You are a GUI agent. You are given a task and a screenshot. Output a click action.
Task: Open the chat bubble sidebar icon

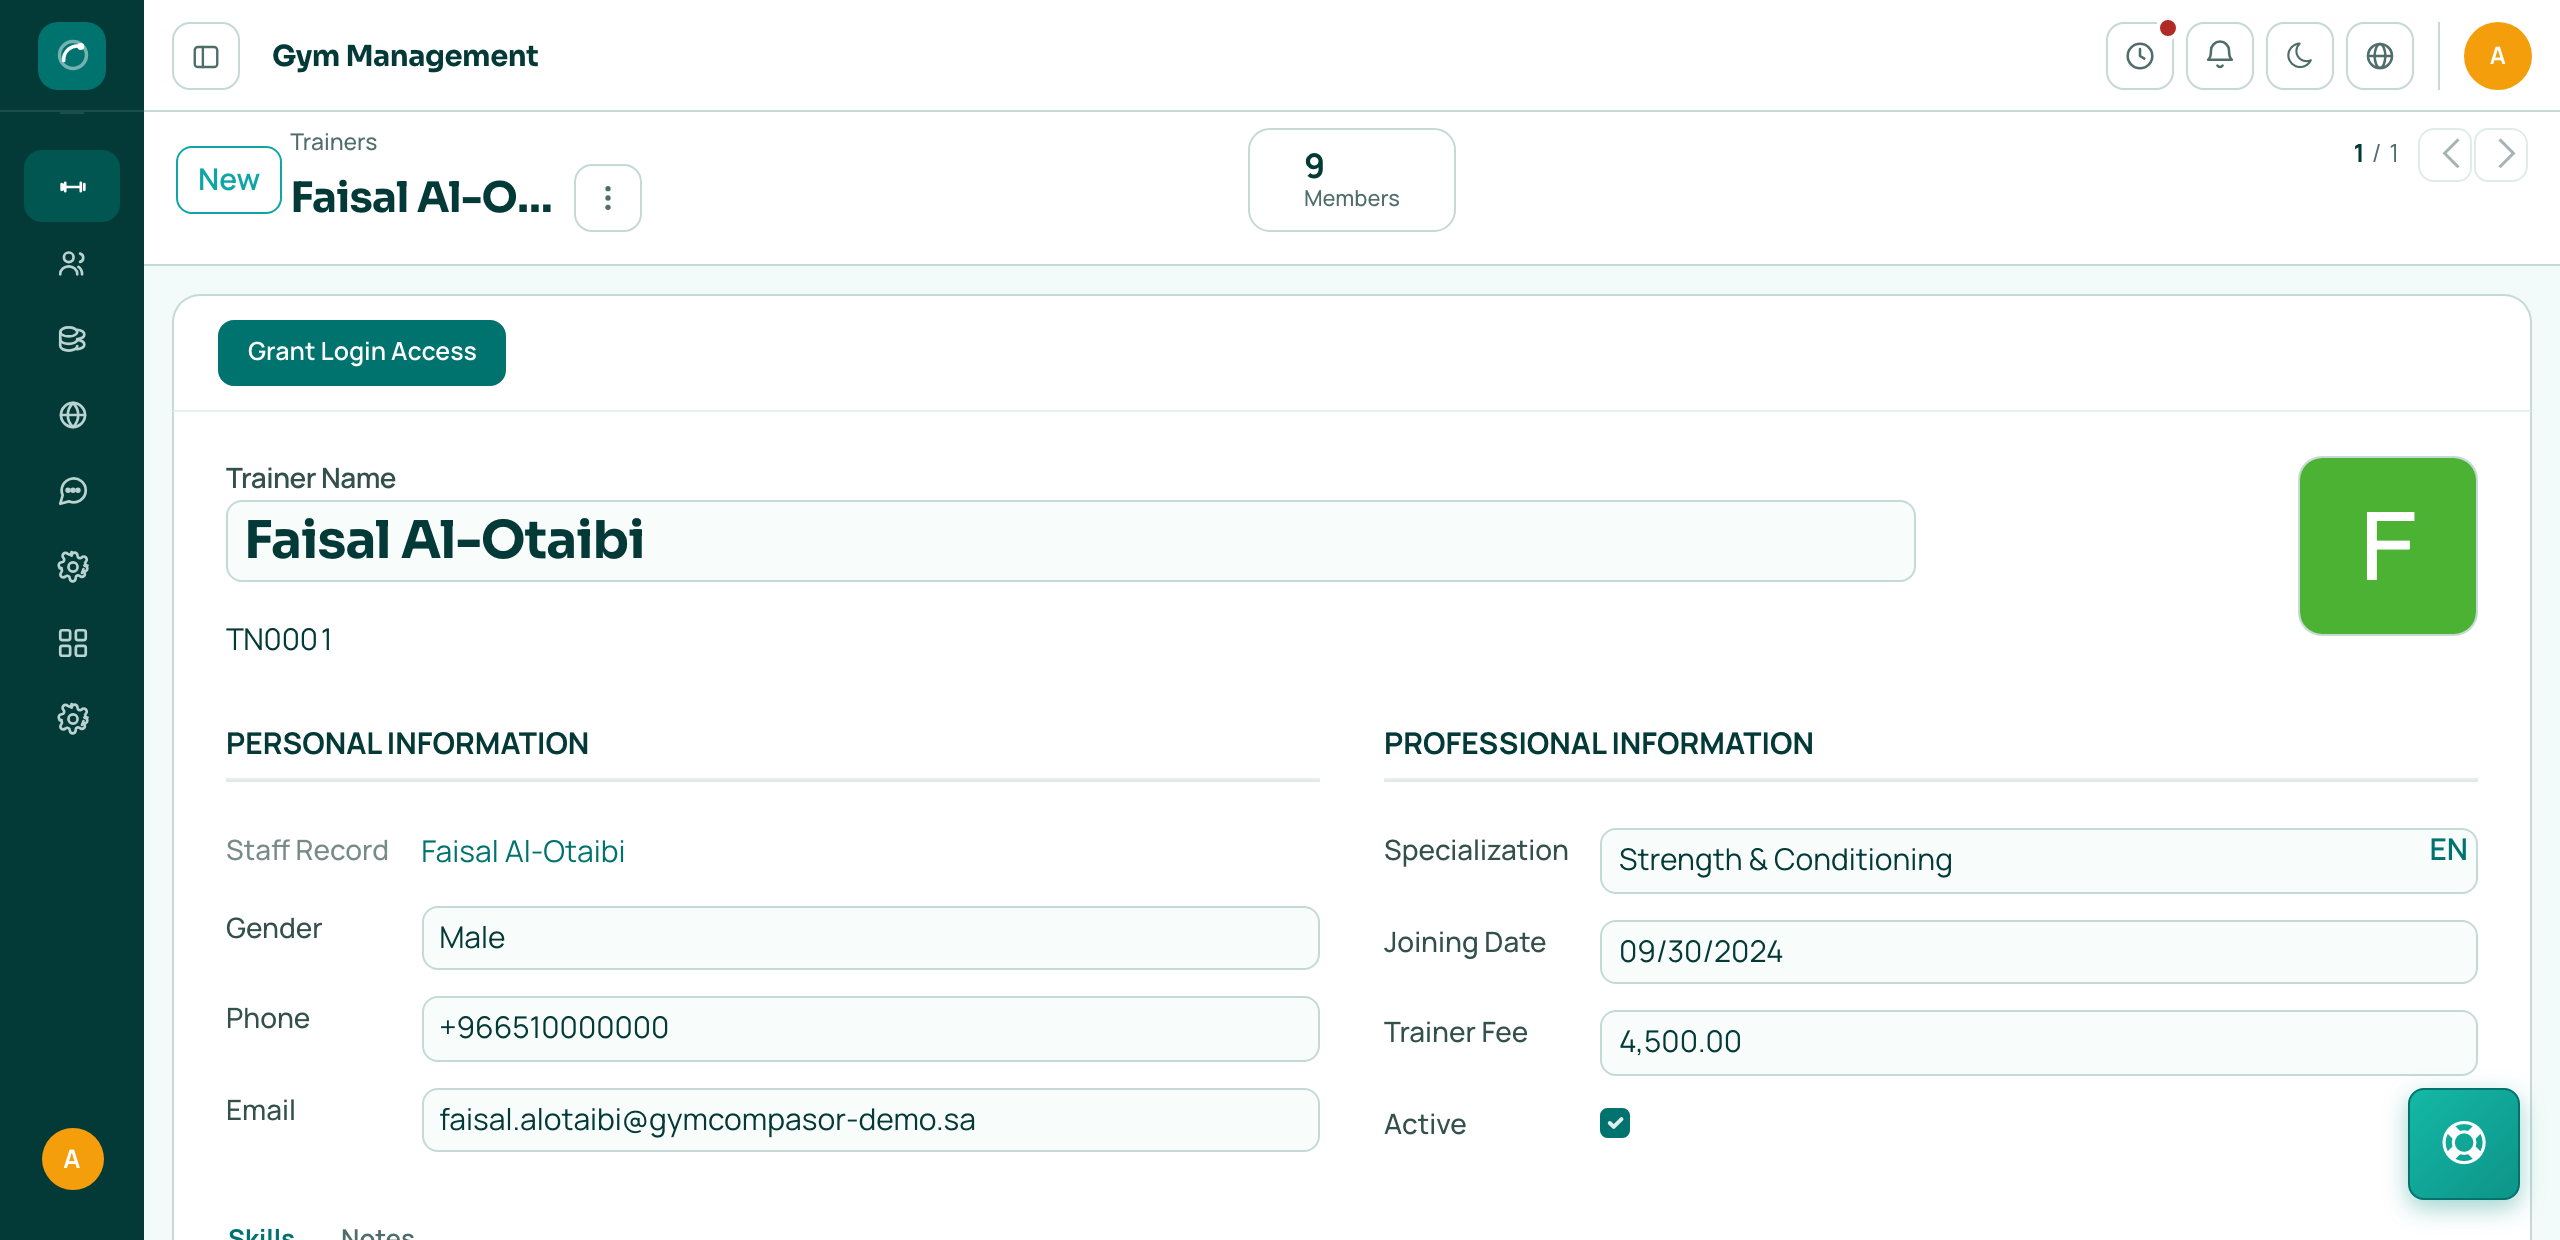(72, 491)
